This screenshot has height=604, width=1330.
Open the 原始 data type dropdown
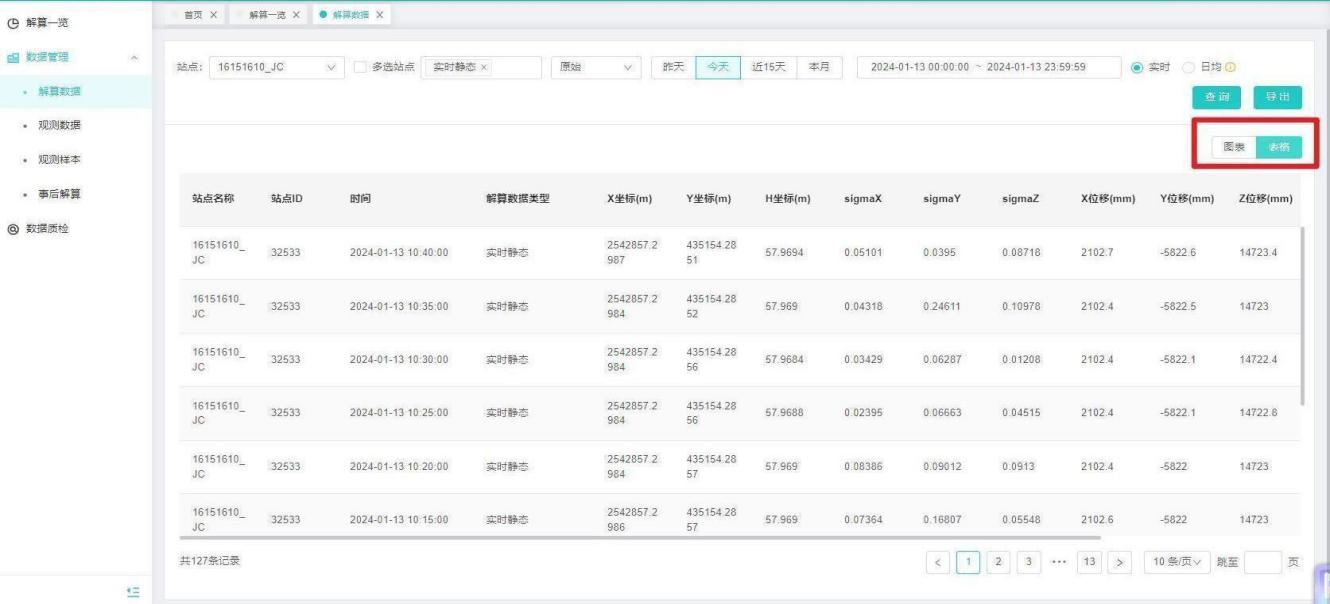click(596, 67)
